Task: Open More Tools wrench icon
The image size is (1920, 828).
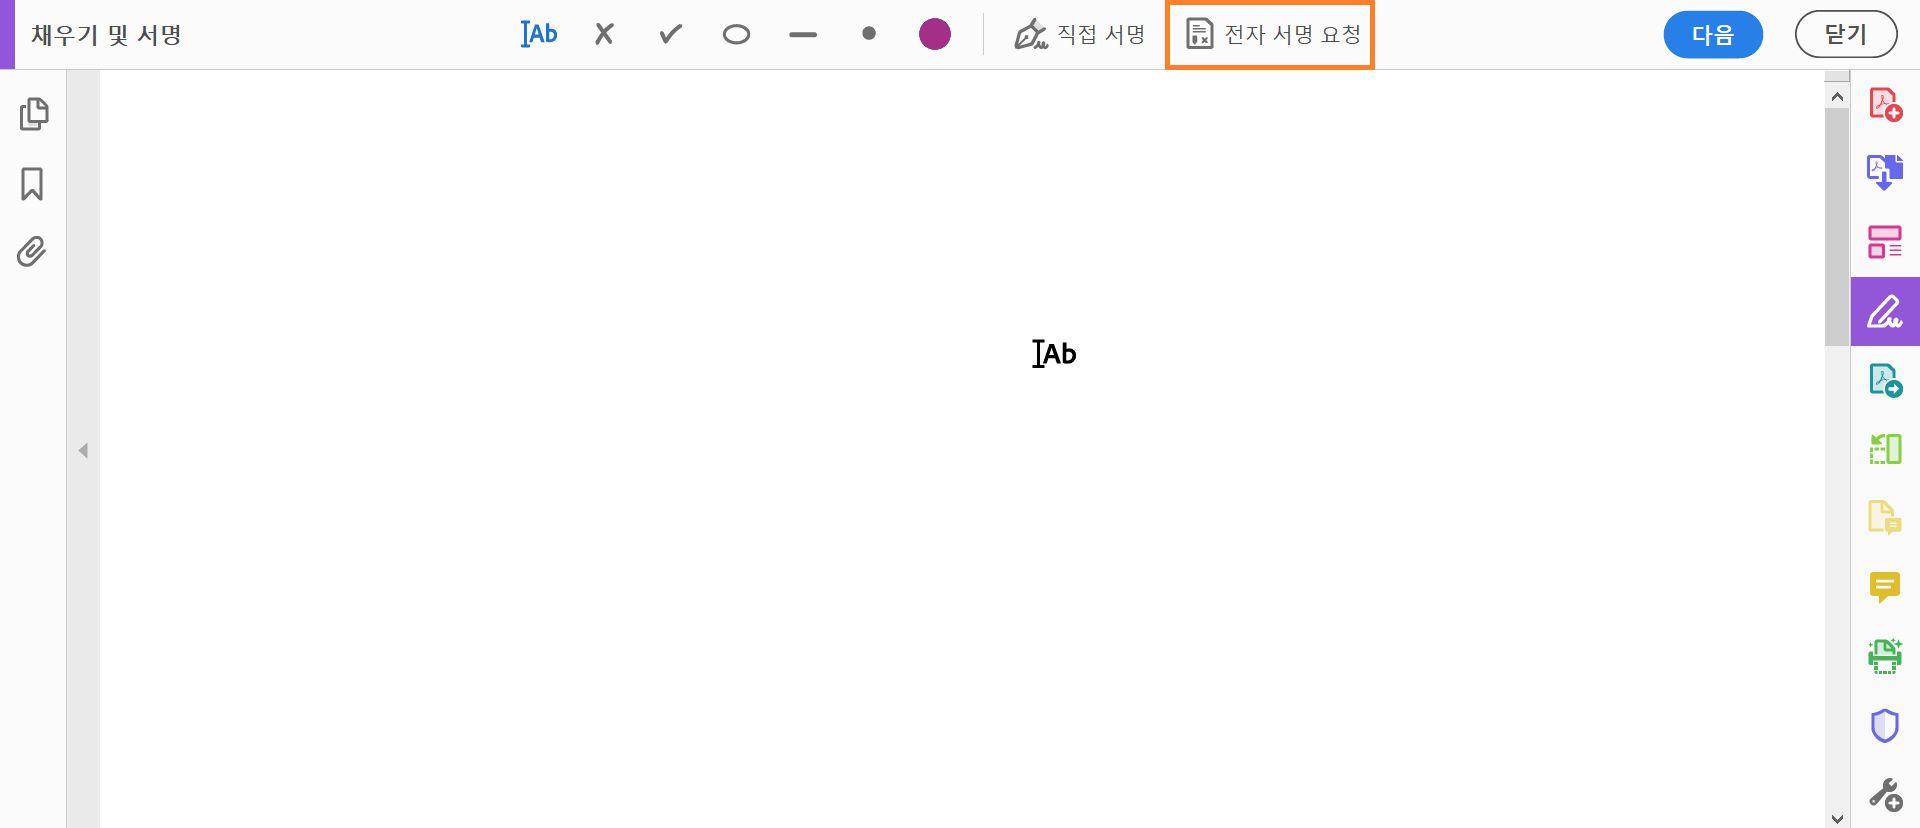Action: 1885,795
